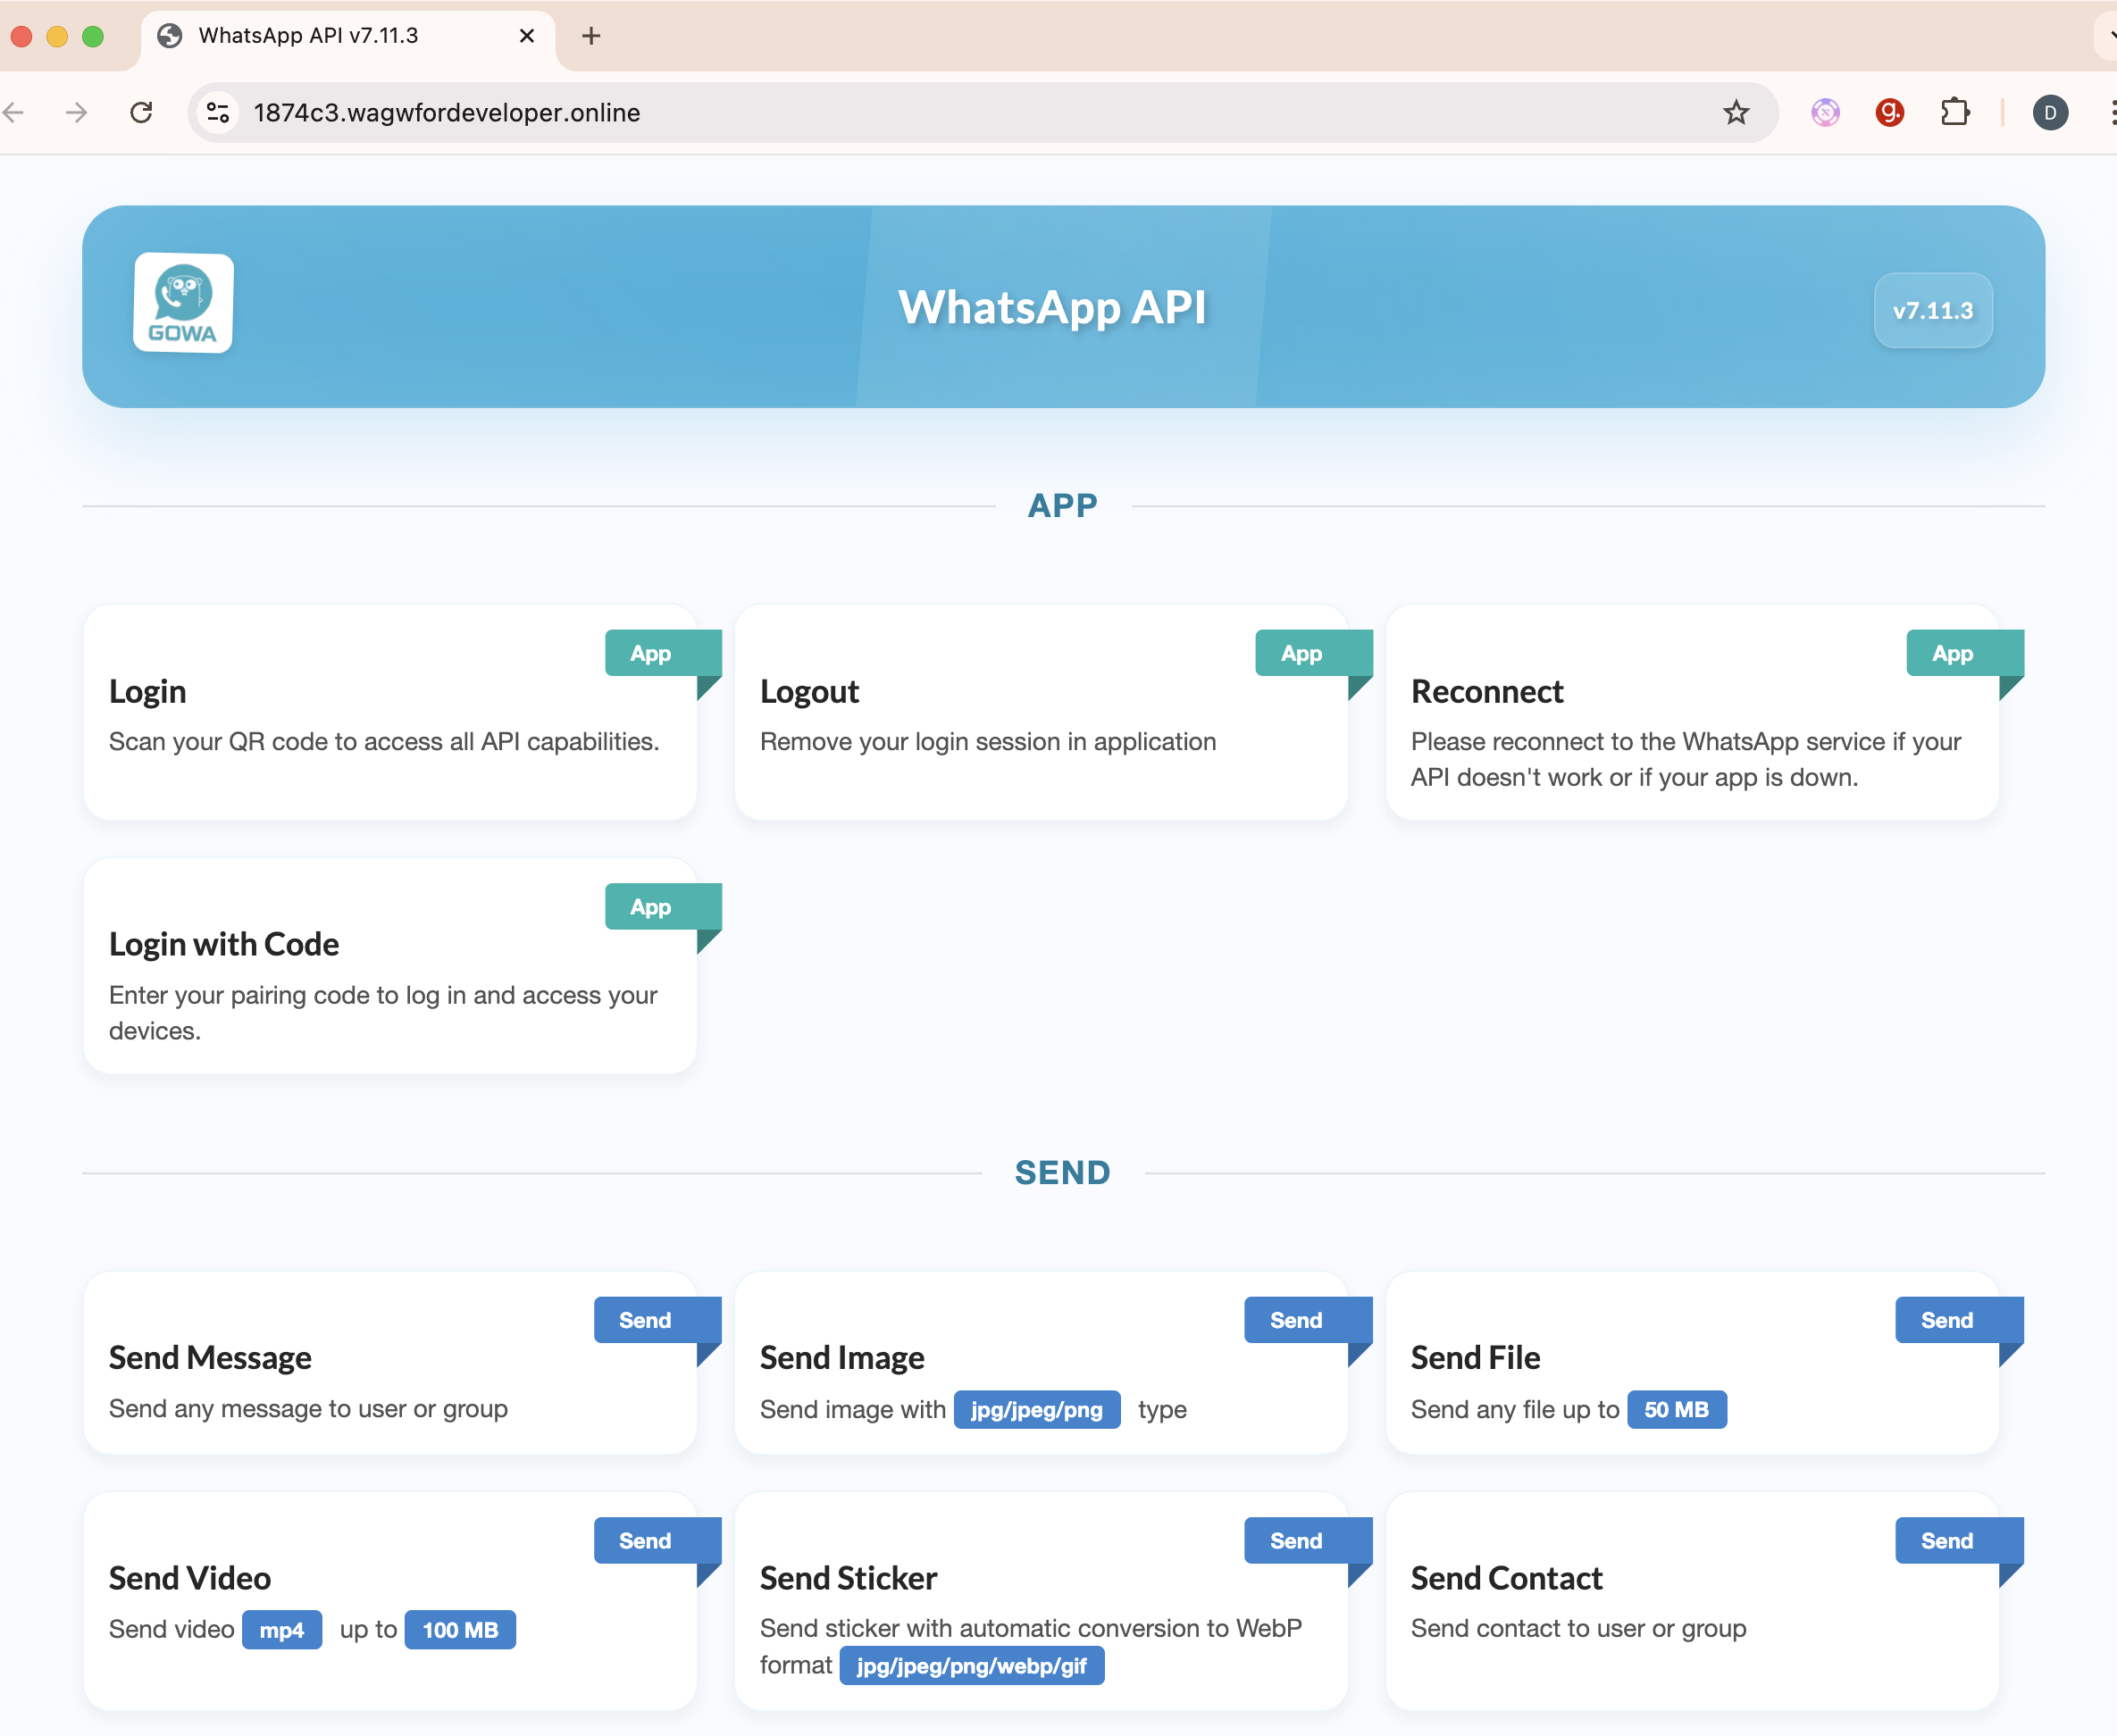
Task: Open the browser extensions puzzle icon
Action: click(1956, 112)
